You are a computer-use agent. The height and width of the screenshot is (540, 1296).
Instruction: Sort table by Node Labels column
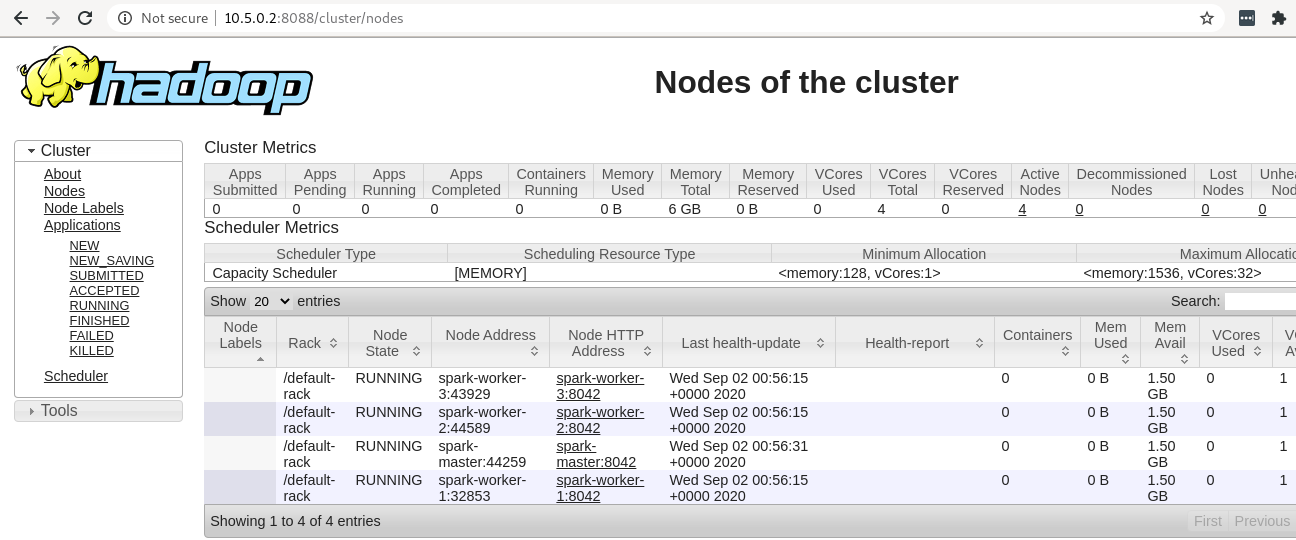point(240,342)
